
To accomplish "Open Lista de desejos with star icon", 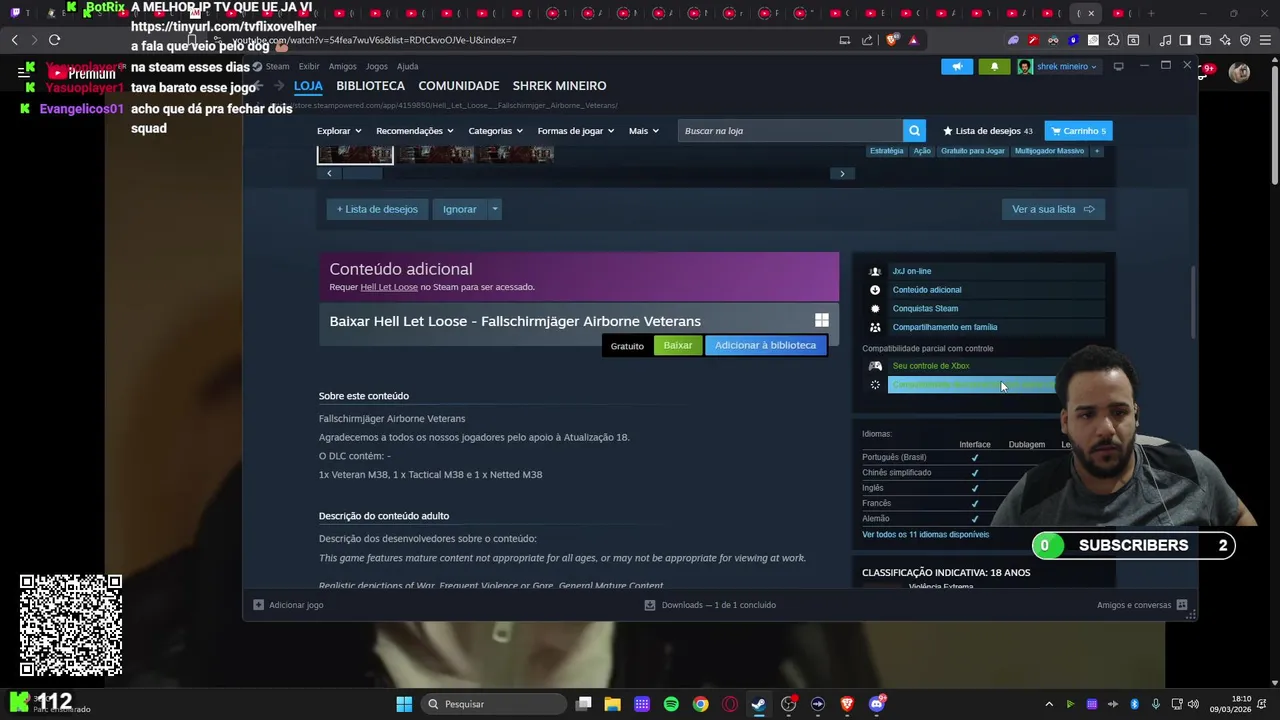I will pos(988,131).
